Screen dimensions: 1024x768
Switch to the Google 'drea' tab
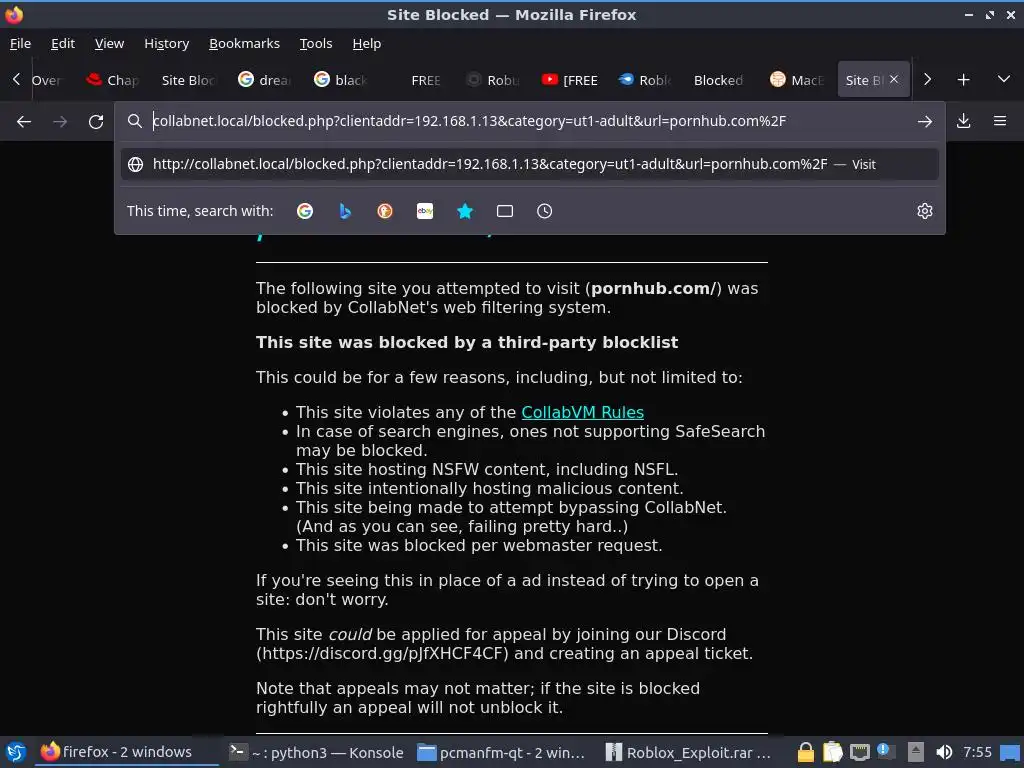click(264, 80)
